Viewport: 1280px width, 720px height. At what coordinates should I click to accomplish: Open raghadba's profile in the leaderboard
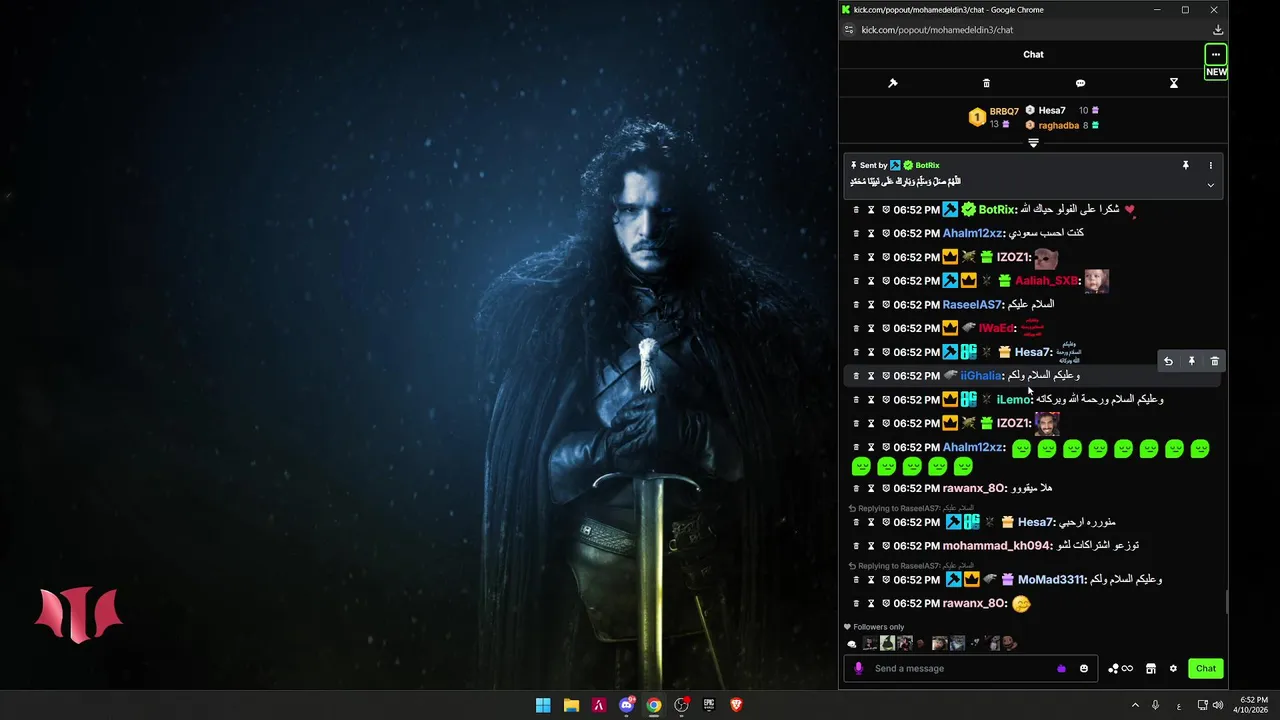[x=1058, y=125]
